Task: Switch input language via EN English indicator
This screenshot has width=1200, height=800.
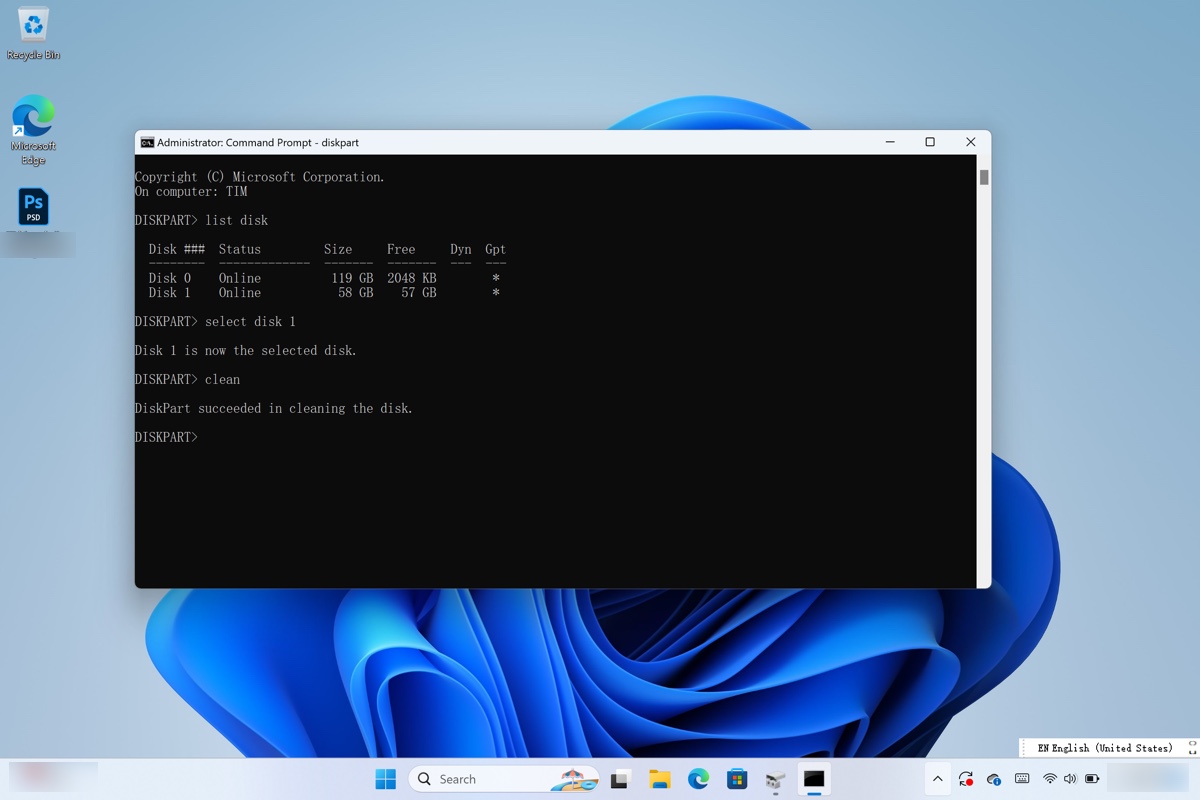Action: pos(1107,747)
